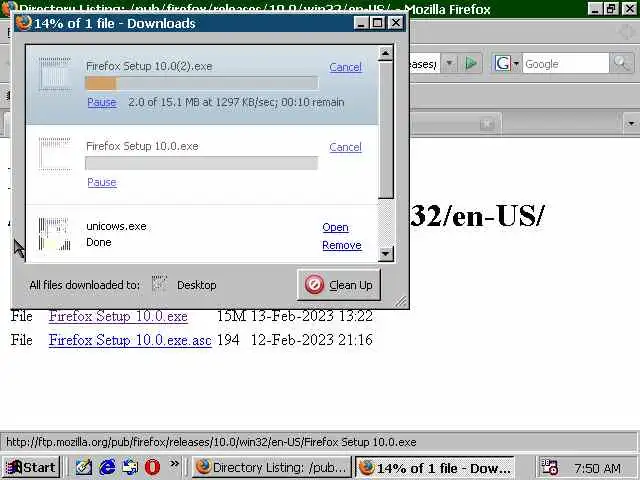
Task: Select the Firefox Setup 10.0.exe file icon in Downloads
Action: [x=55, y=154]
